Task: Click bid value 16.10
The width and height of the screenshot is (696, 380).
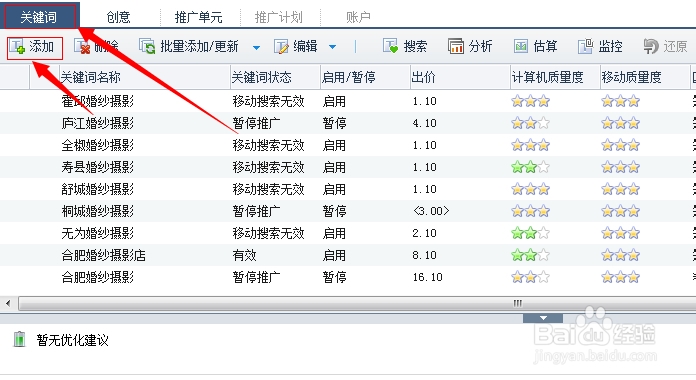Action: 427,277
